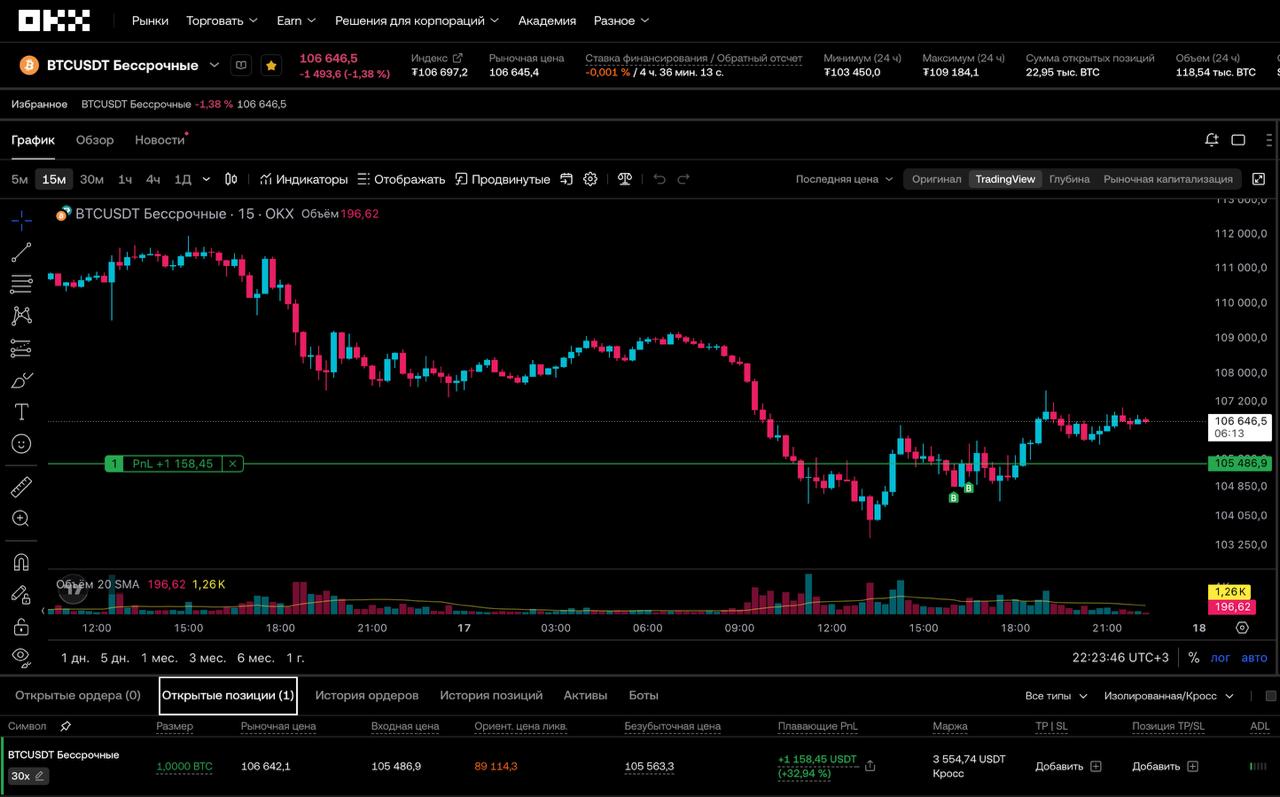Viewport: 1280px width, 797px height.
Task: Select the trend line drawing tool
Action: (21, 252)
